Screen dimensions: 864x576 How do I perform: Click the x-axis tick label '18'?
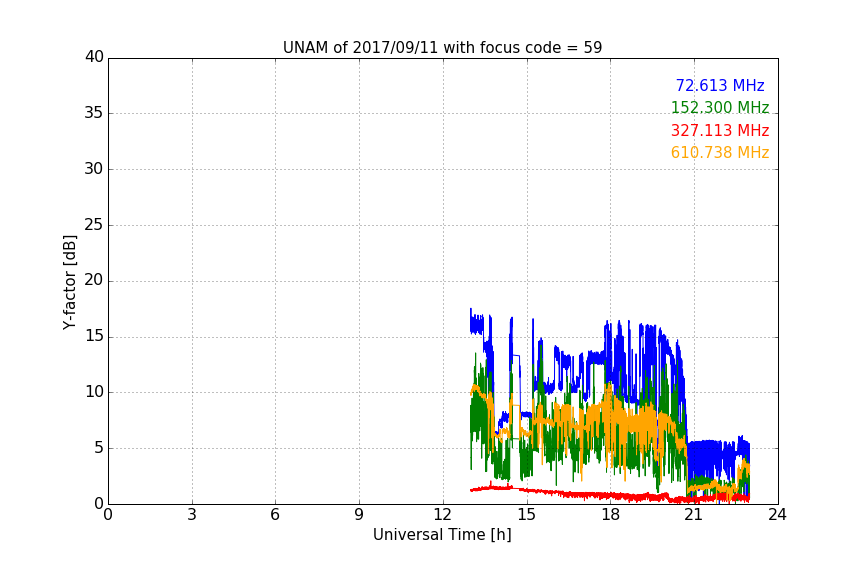coord(611,515)
